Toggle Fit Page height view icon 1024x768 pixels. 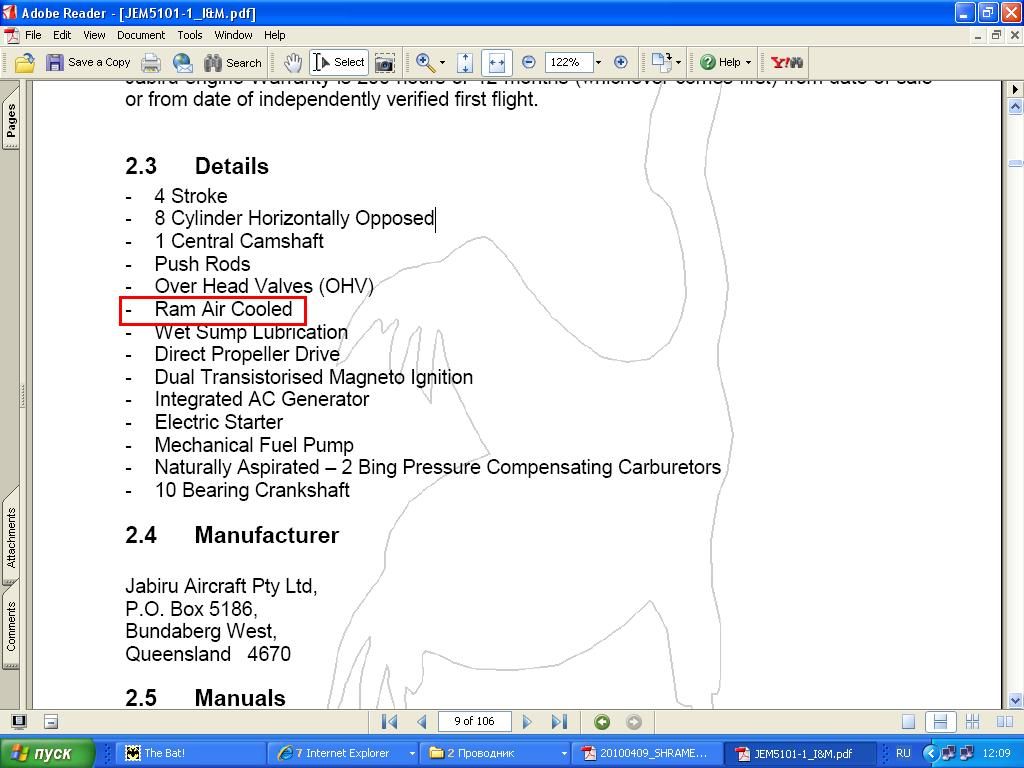tap(465, 63)
